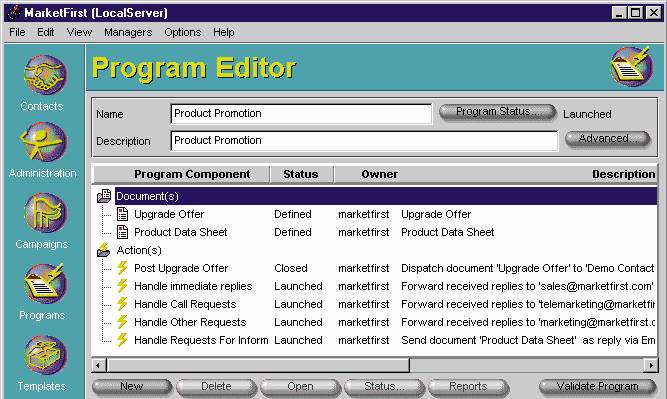Screen dimensions: 667x399
Task: Open the Options menu
Action: coord(183,32)
